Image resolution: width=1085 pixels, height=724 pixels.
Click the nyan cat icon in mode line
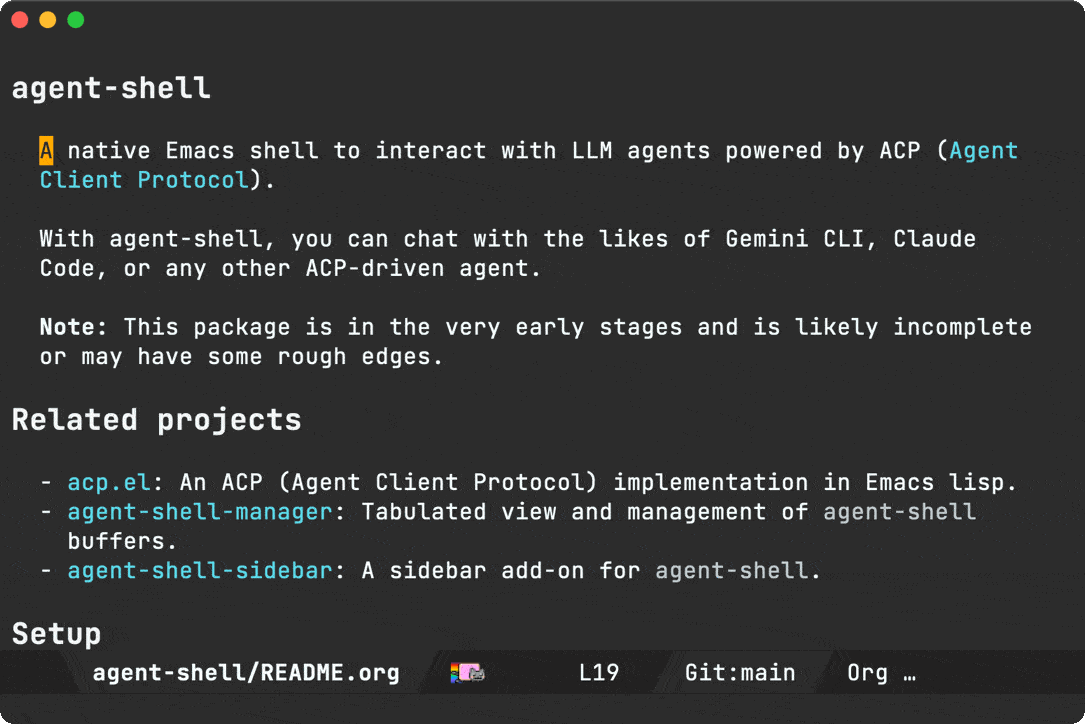468,673
